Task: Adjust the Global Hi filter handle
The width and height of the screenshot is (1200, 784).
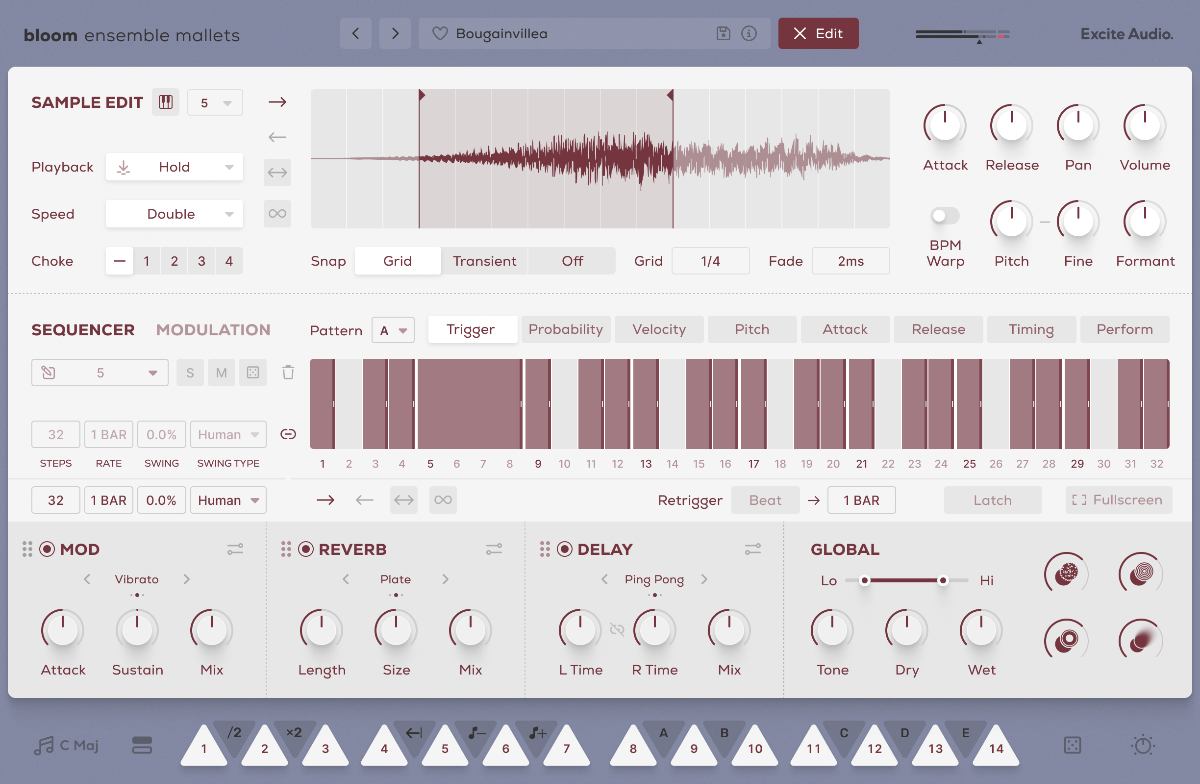Action: pyautogui.click(x=942, y=580)
